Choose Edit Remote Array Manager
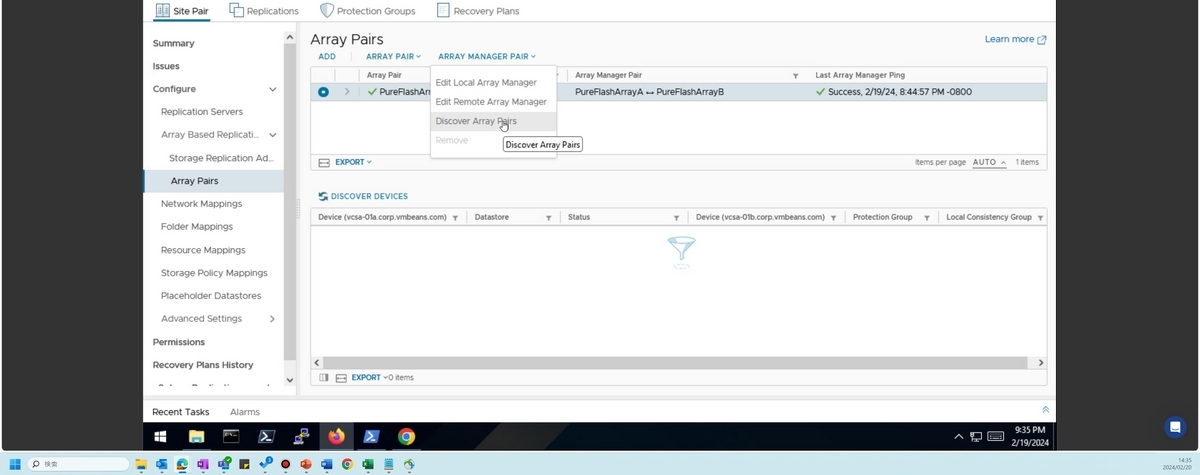 click(x=491, y=101)
